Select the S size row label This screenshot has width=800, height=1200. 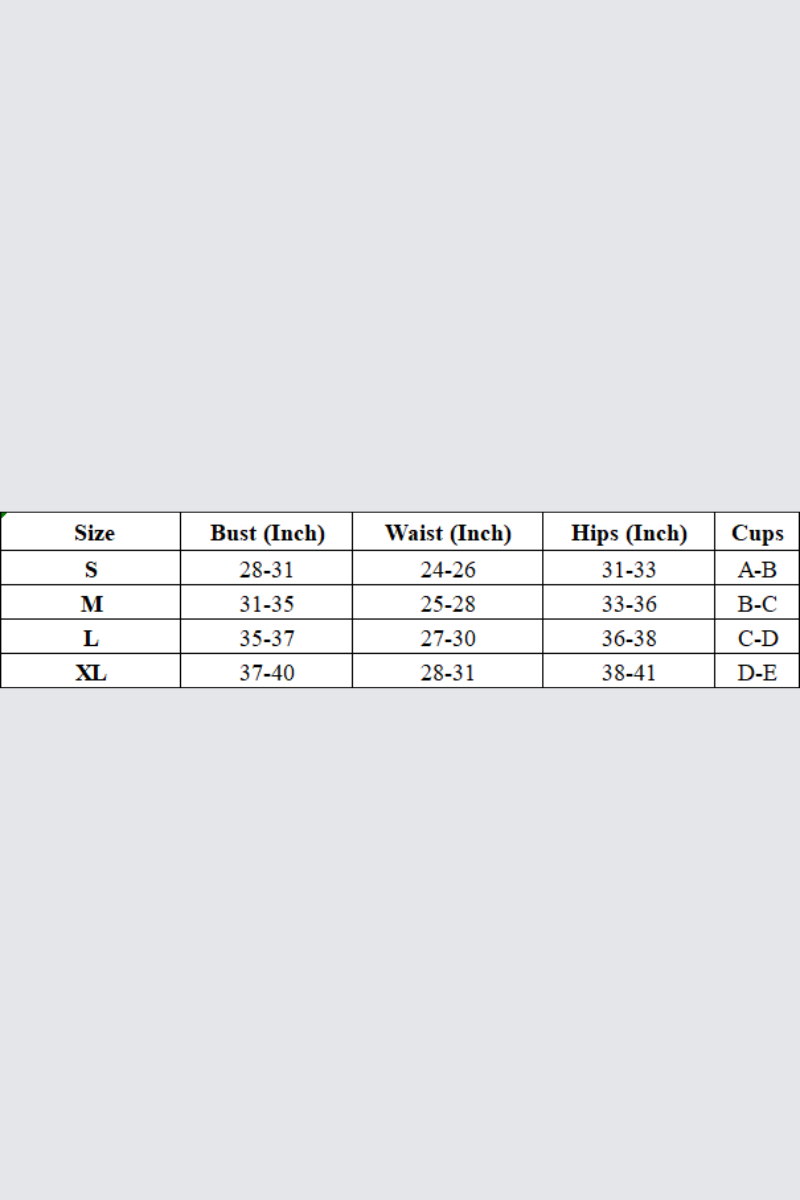coord(91,570)
